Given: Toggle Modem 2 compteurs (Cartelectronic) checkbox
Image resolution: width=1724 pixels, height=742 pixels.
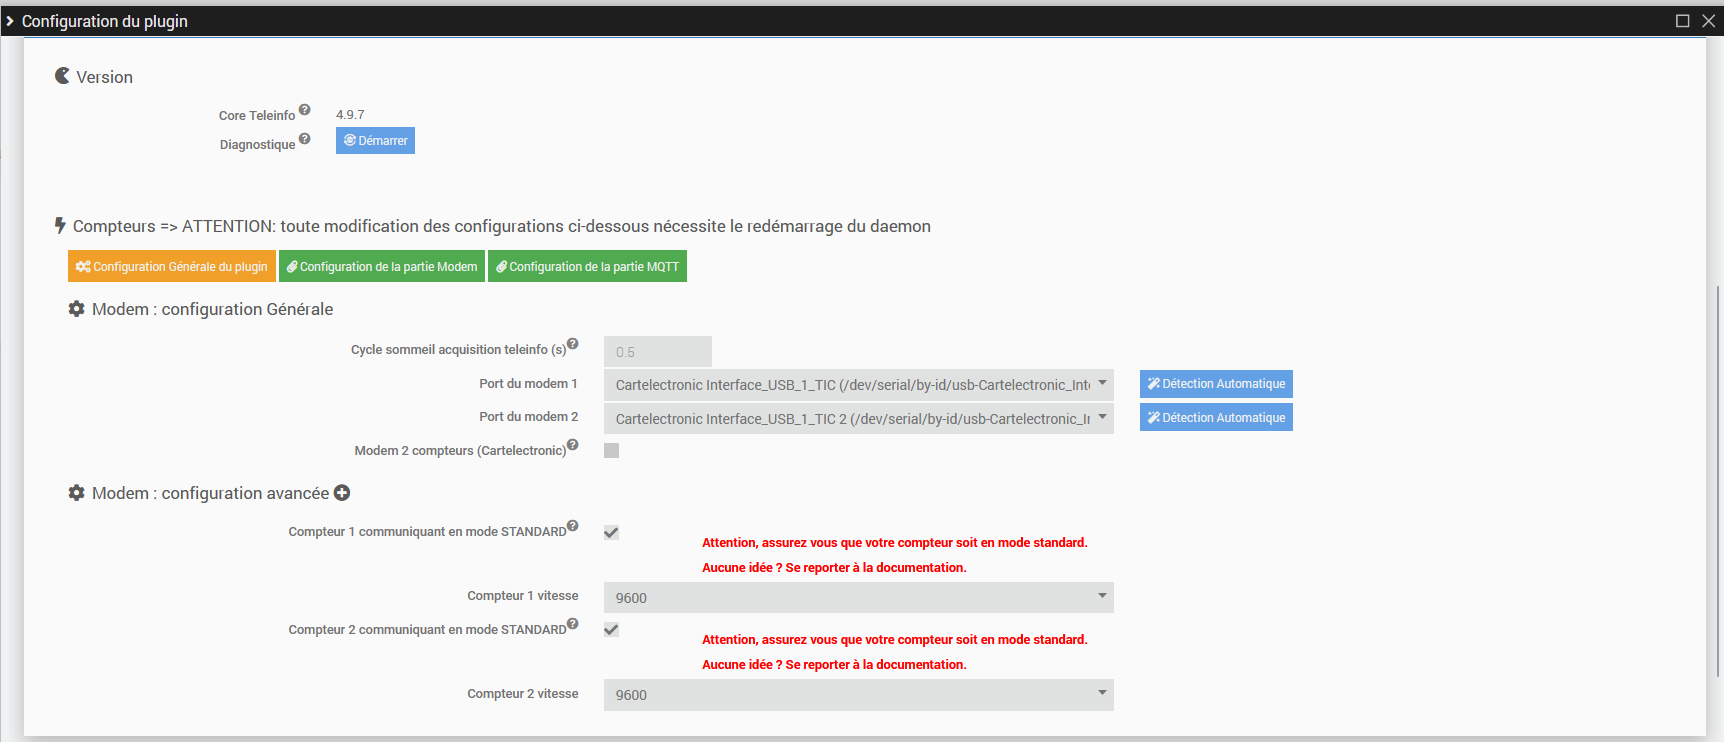Looking at the screenshot, I should (612, 451).
